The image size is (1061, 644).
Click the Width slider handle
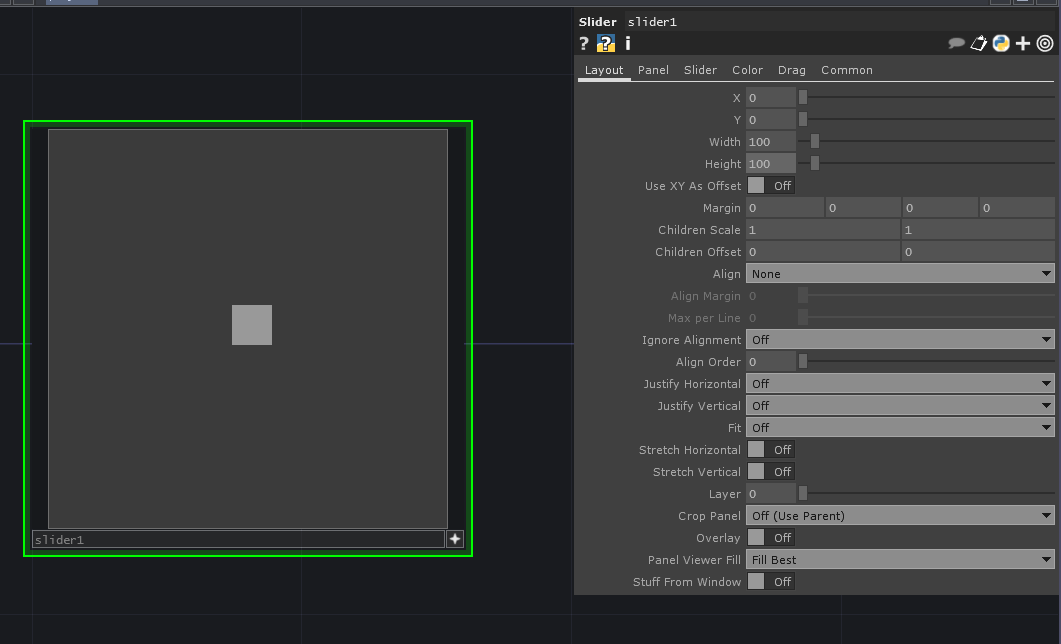(x=815, y=142)
